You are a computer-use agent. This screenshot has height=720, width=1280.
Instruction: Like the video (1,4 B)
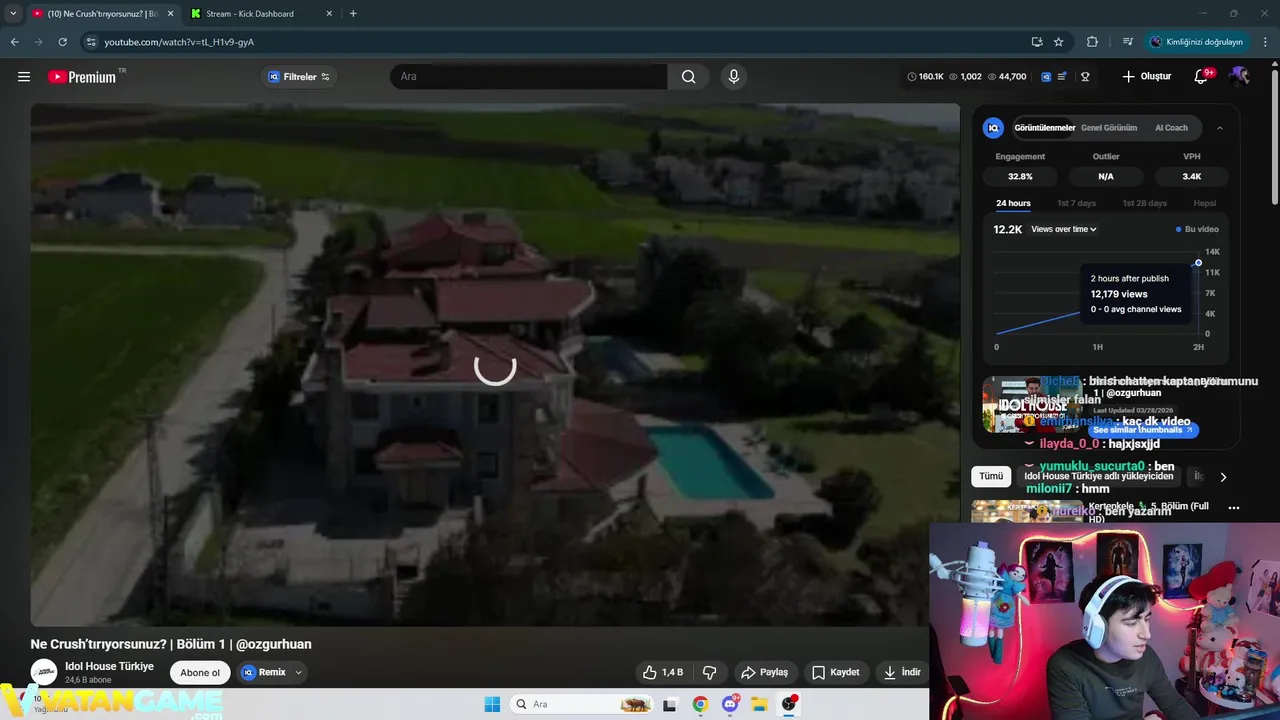[x=663, y=672]
